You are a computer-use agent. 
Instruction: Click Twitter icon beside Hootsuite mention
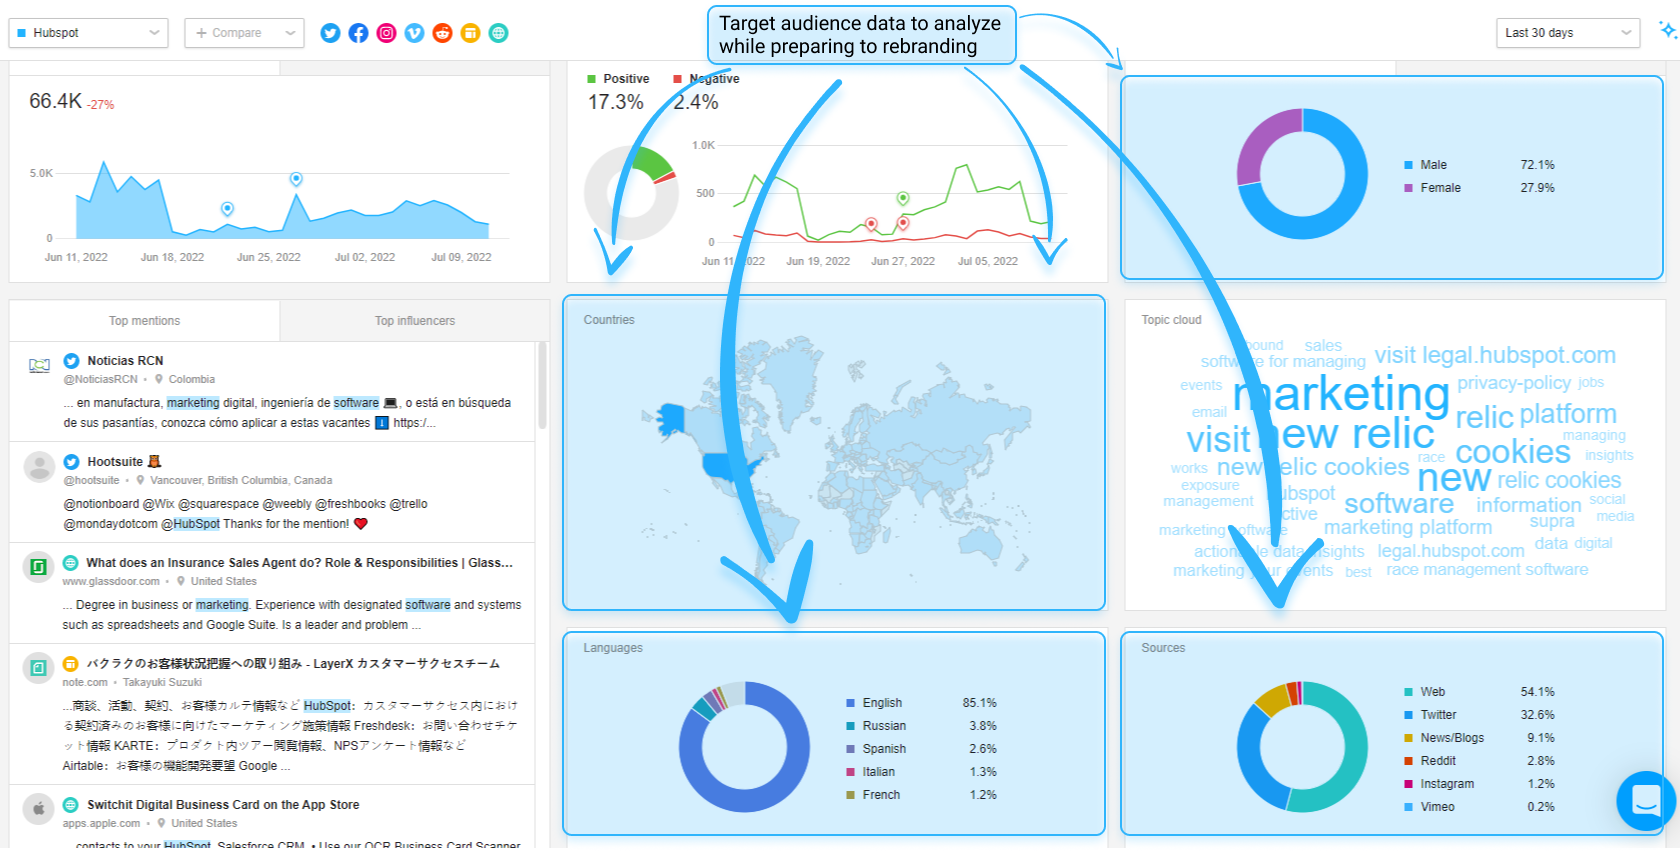coord(71,462)
